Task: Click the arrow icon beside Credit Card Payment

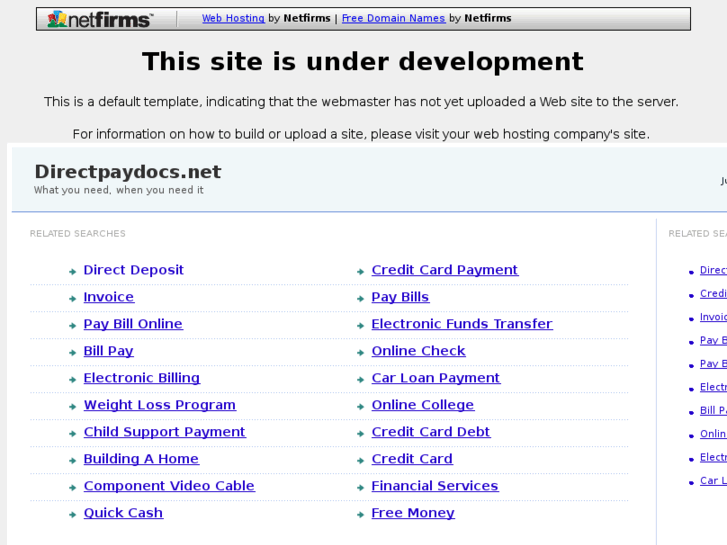Action: pos(360,272)
